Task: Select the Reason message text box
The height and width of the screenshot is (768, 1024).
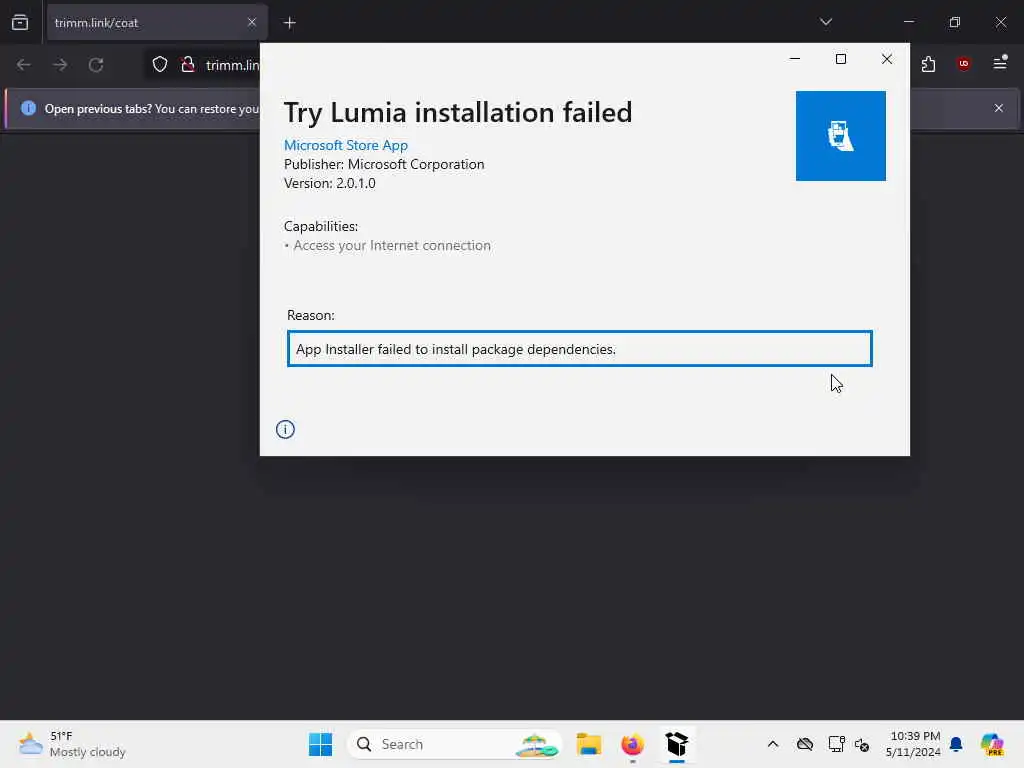Action: tap(579, 349)
